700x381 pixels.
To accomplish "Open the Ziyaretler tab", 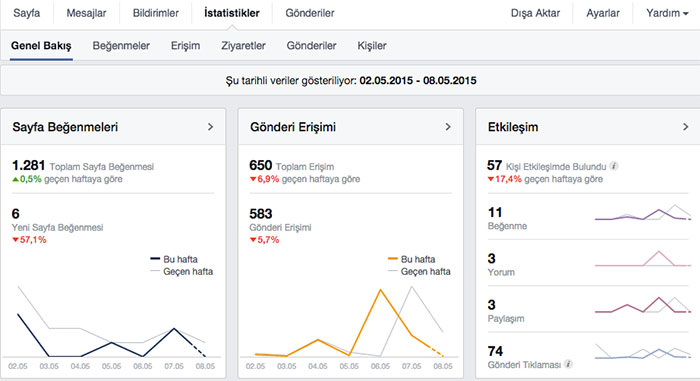I will pos(243,46).
